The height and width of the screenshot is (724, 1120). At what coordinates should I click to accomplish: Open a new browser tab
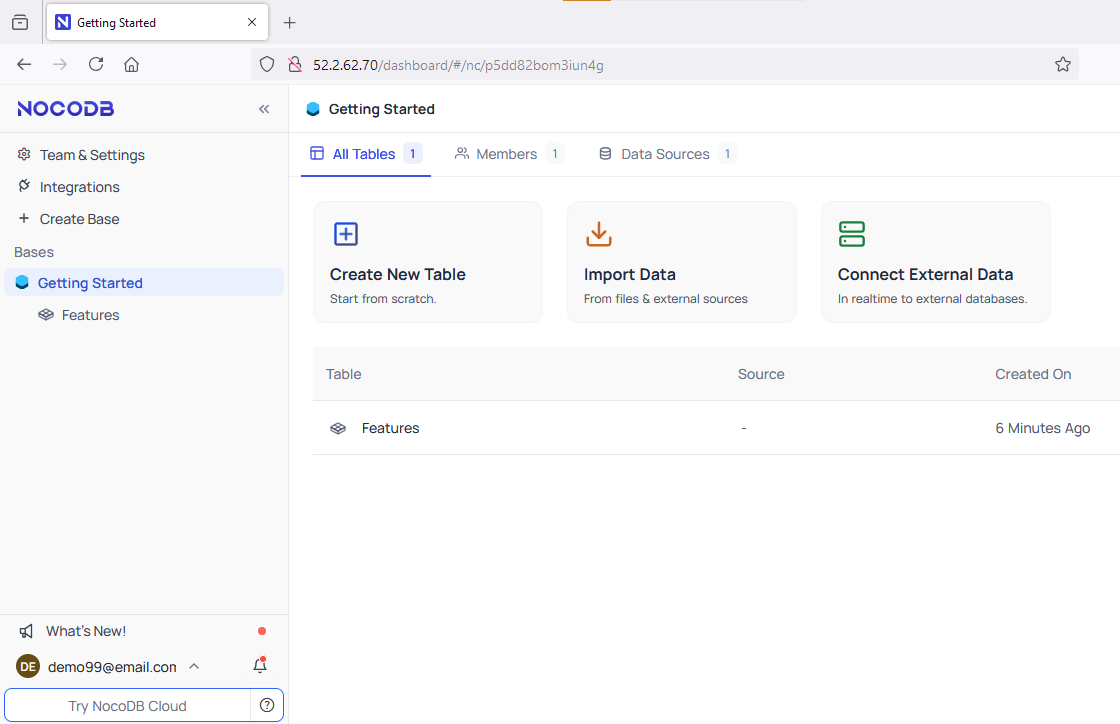pos(289,23)
